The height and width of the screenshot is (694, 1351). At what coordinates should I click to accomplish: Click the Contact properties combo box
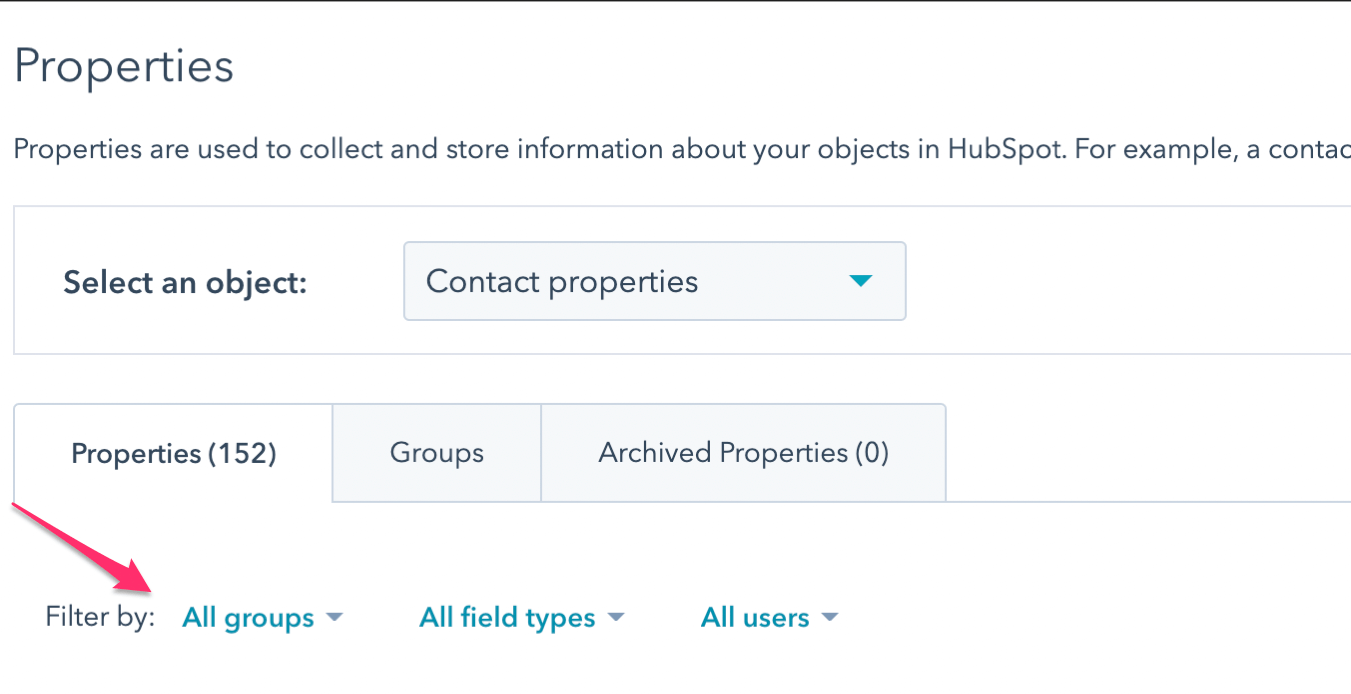(655, 281)
